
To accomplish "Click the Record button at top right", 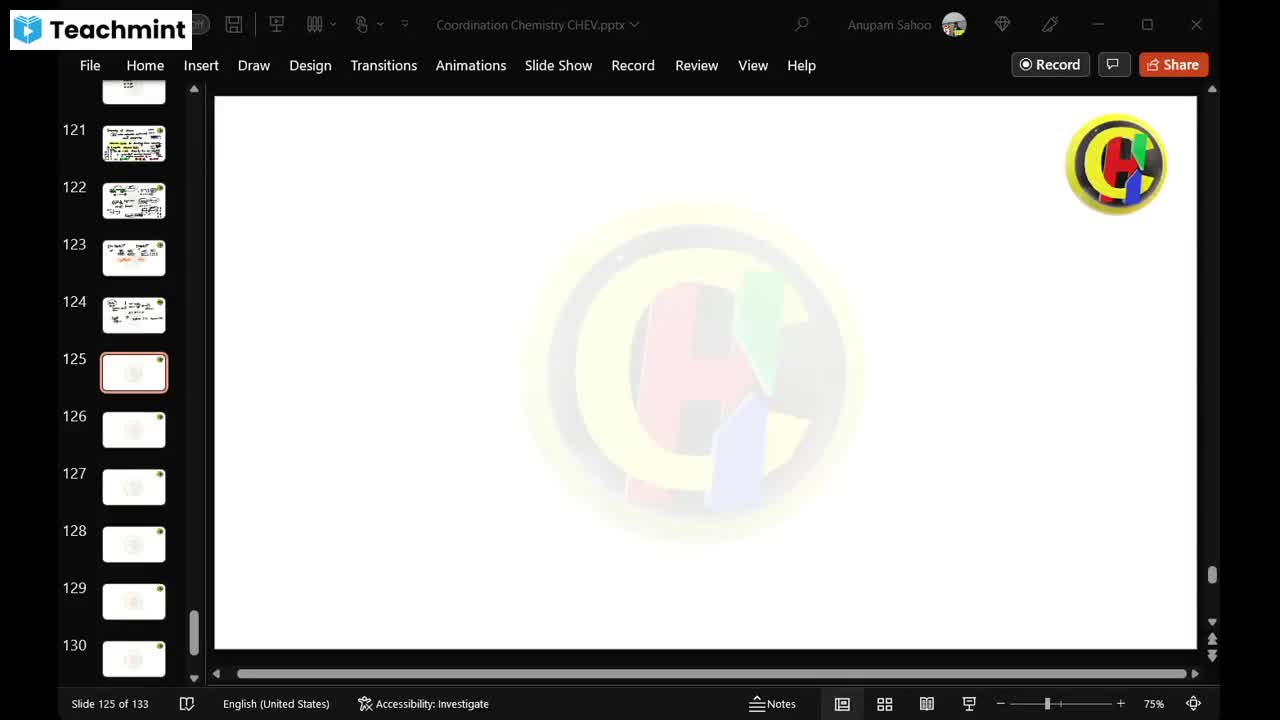I will 1050,65.
